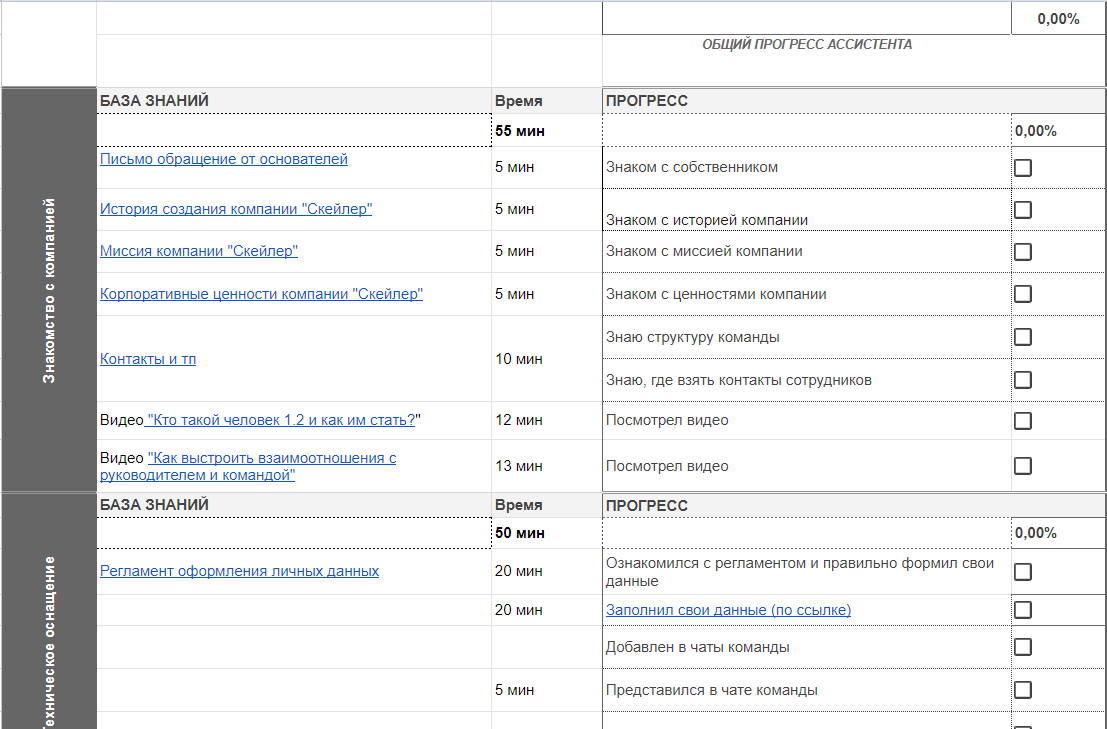Viewport: 1107px width, 729px height.
Task: Open the "Письмо обращение от основателей" link
Action: pos(224,159)
